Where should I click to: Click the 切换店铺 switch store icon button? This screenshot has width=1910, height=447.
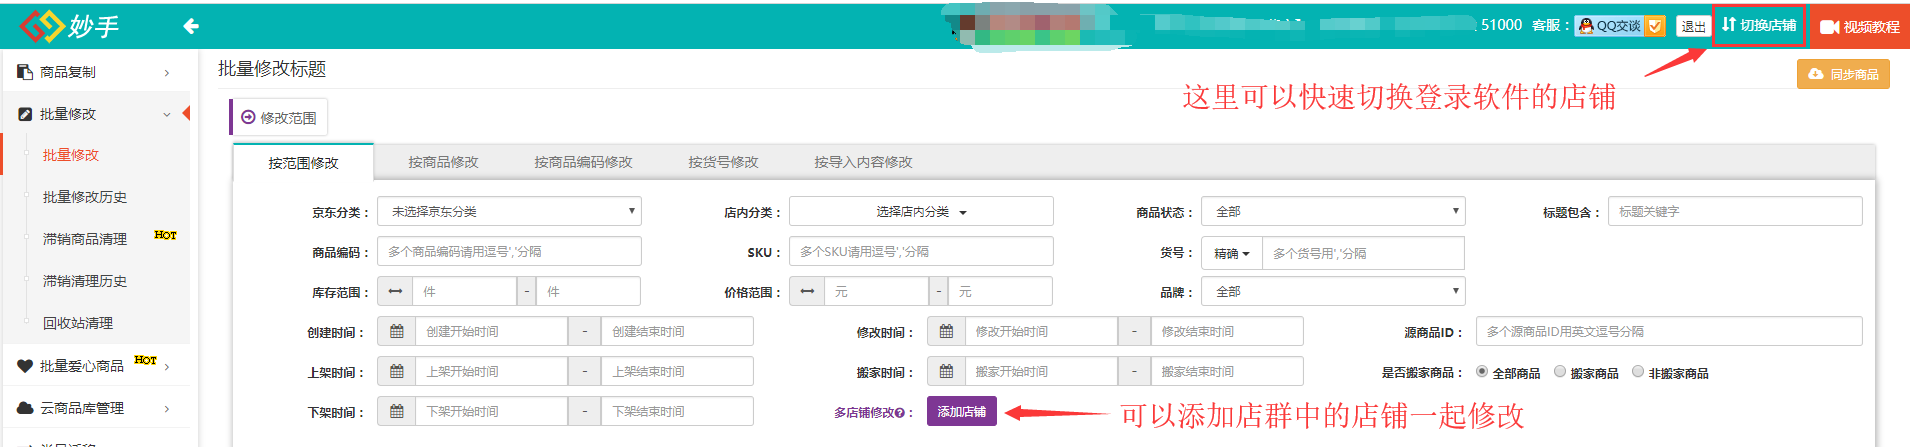click(1759, 25)
